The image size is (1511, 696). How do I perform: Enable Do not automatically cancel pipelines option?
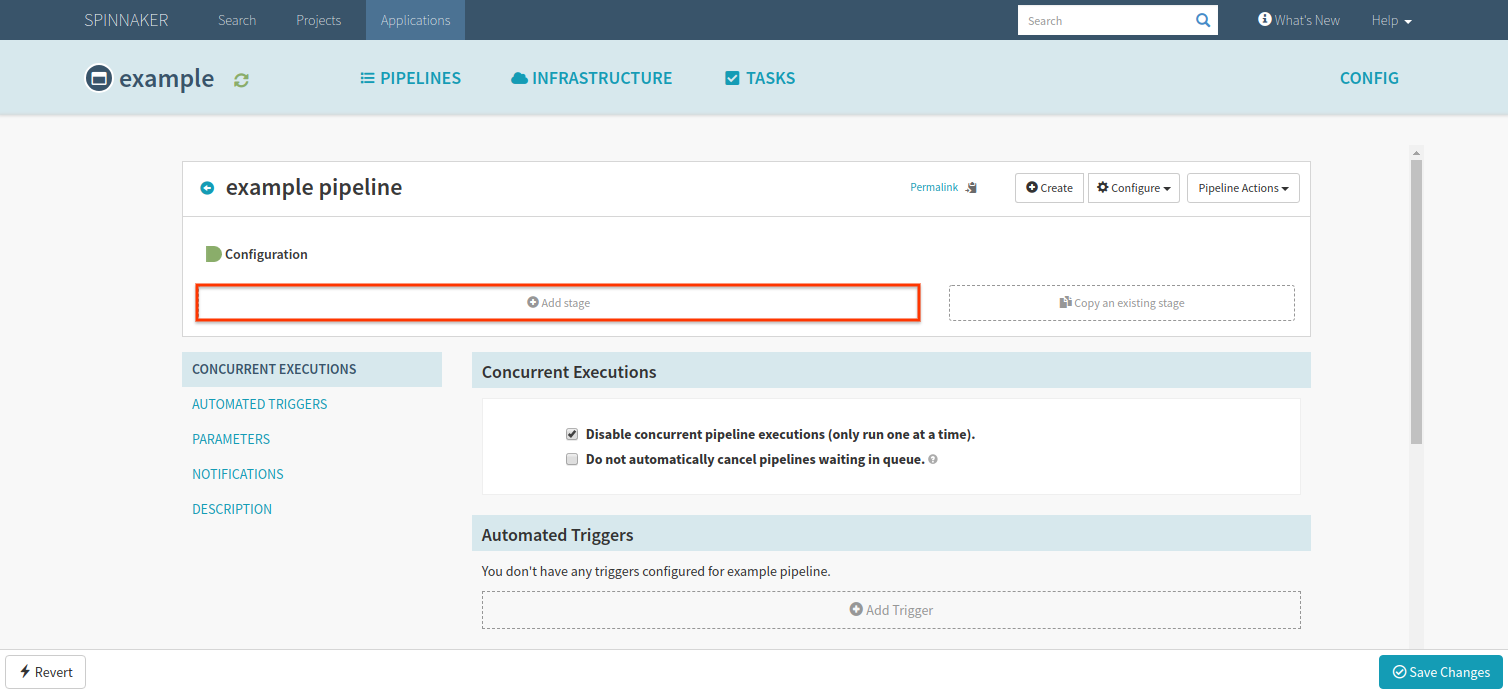tap(572, 460)
